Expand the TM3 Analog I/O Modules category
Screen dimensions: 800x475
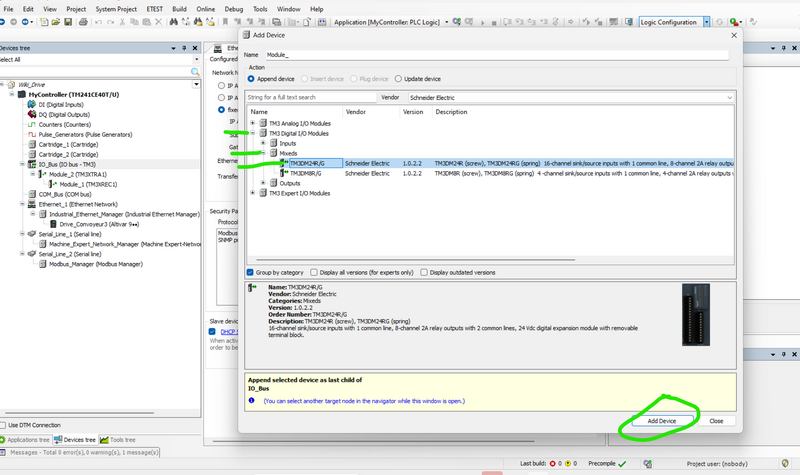(x=252, y=123)
